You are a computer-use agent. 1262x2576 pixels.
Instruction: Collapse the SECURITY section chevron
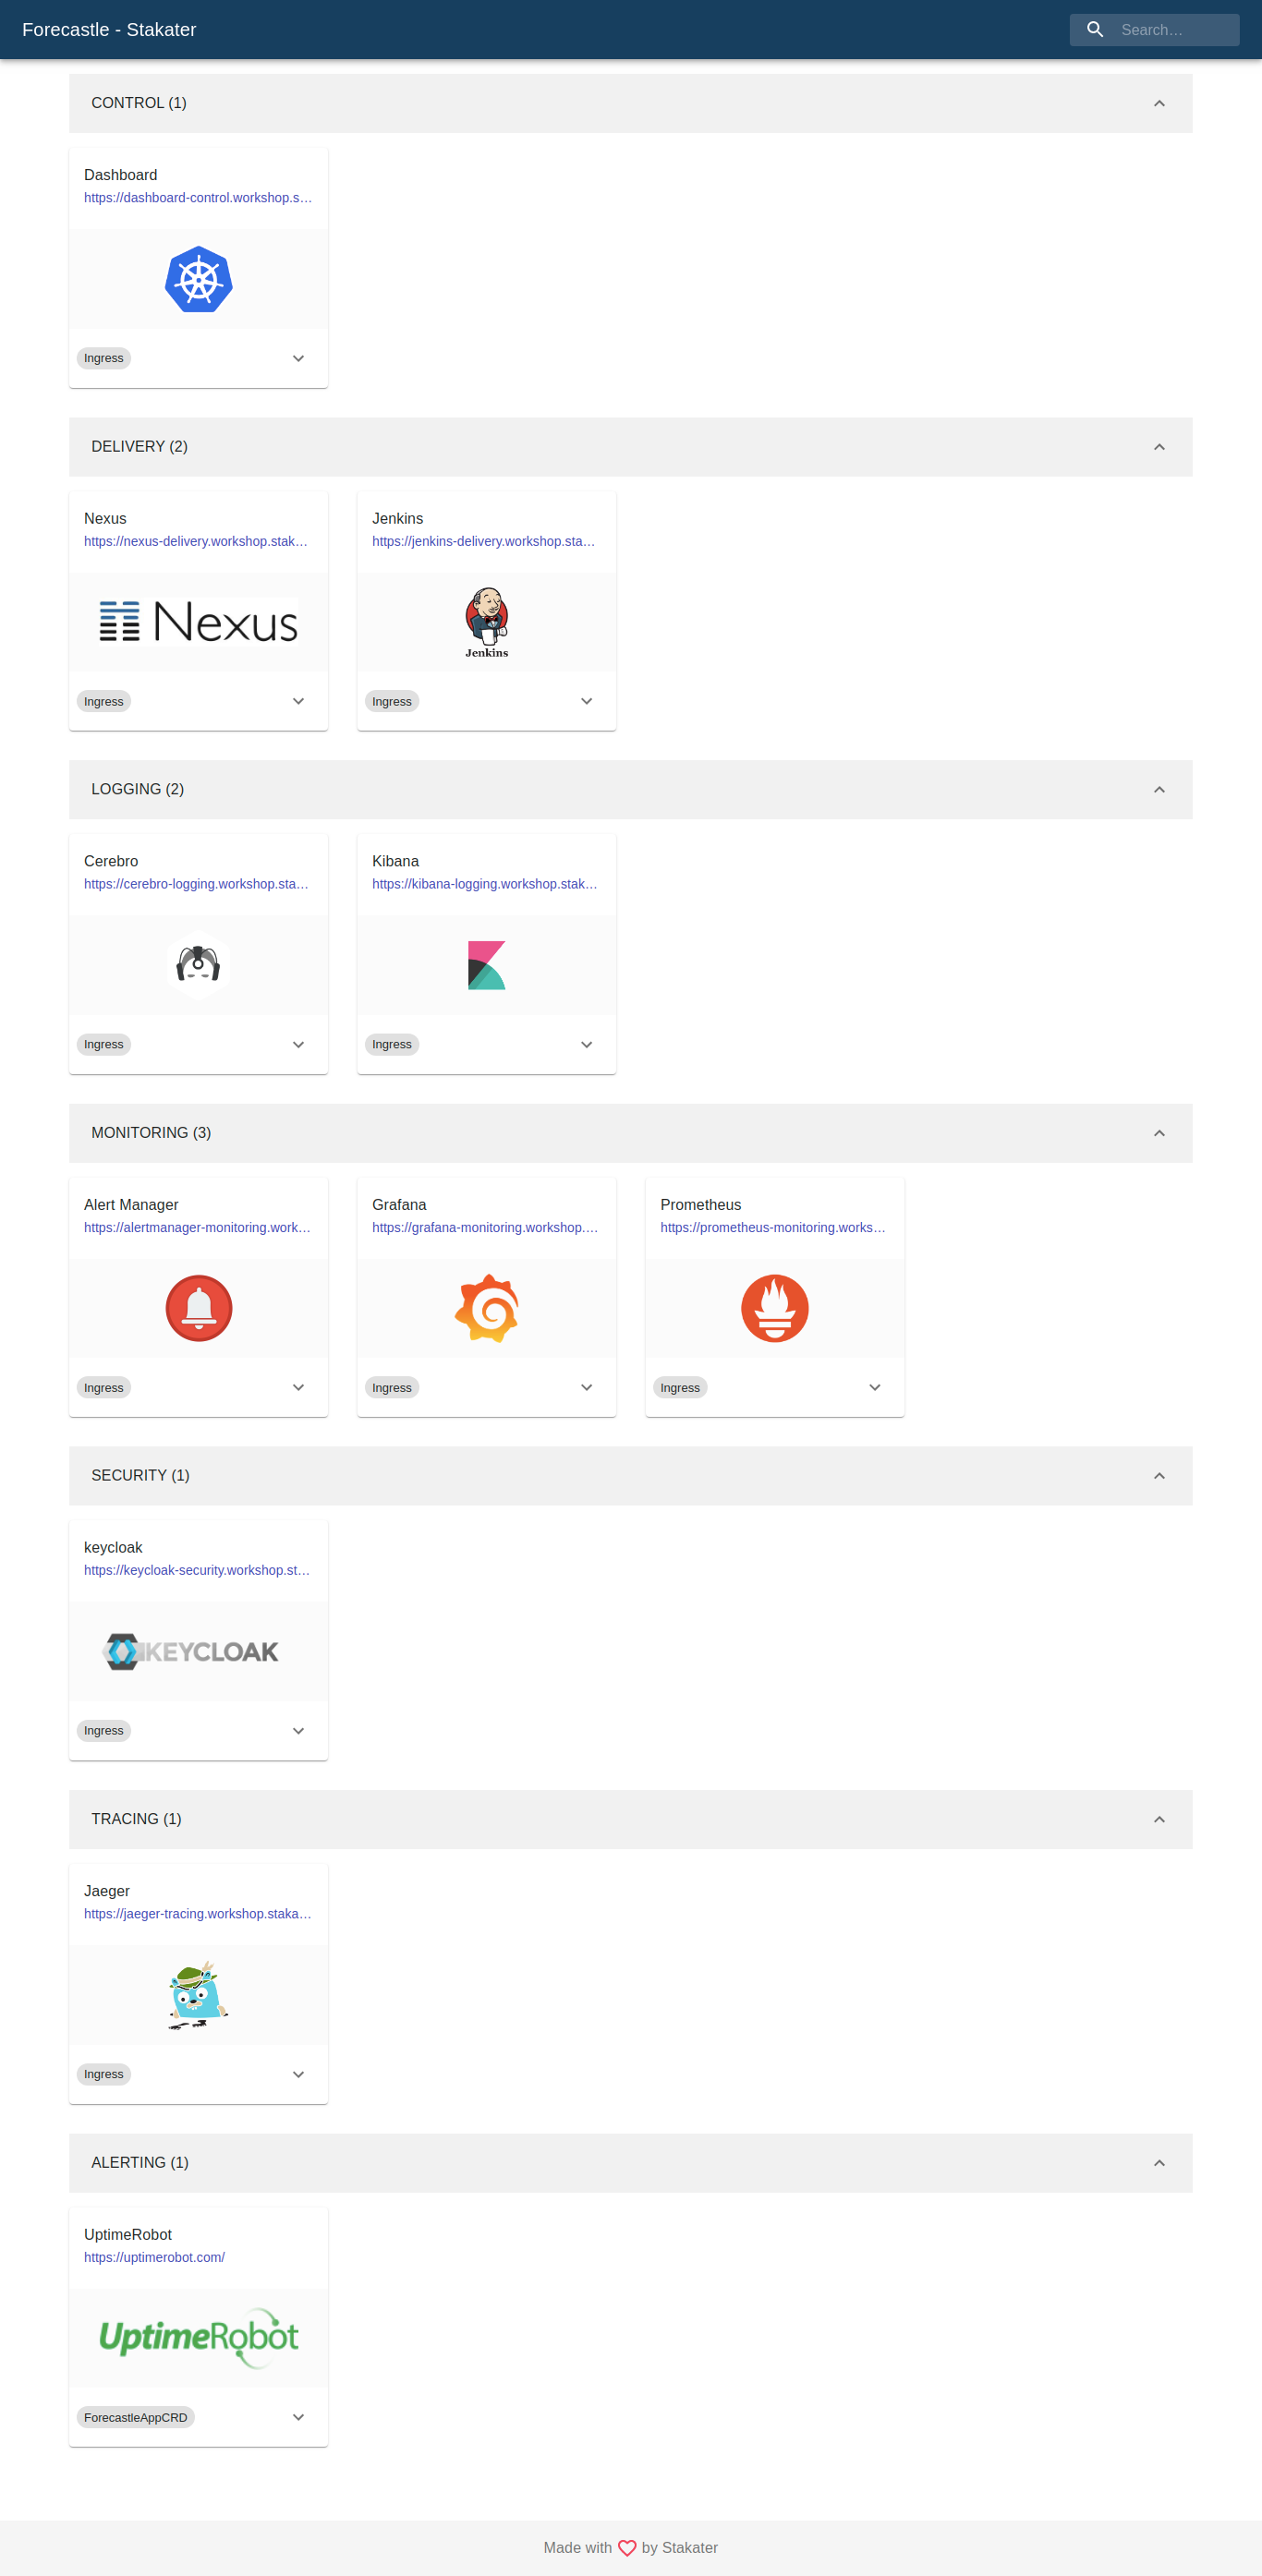(1159, 1476)
